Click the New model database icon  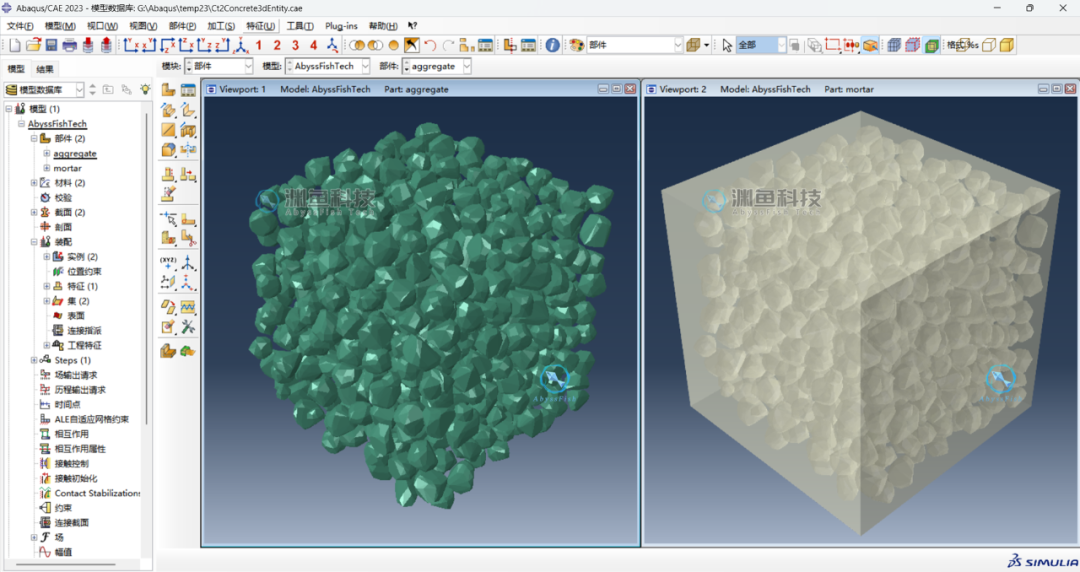click(x=14, y=45)
